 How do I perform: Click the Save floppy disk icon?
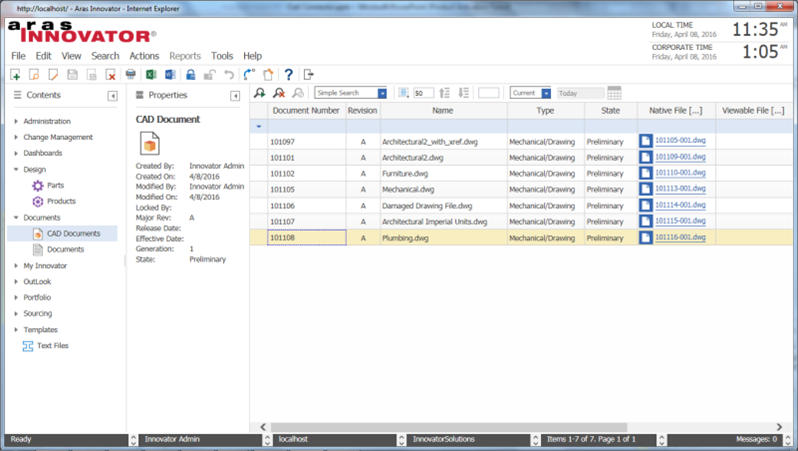[72, 75]
